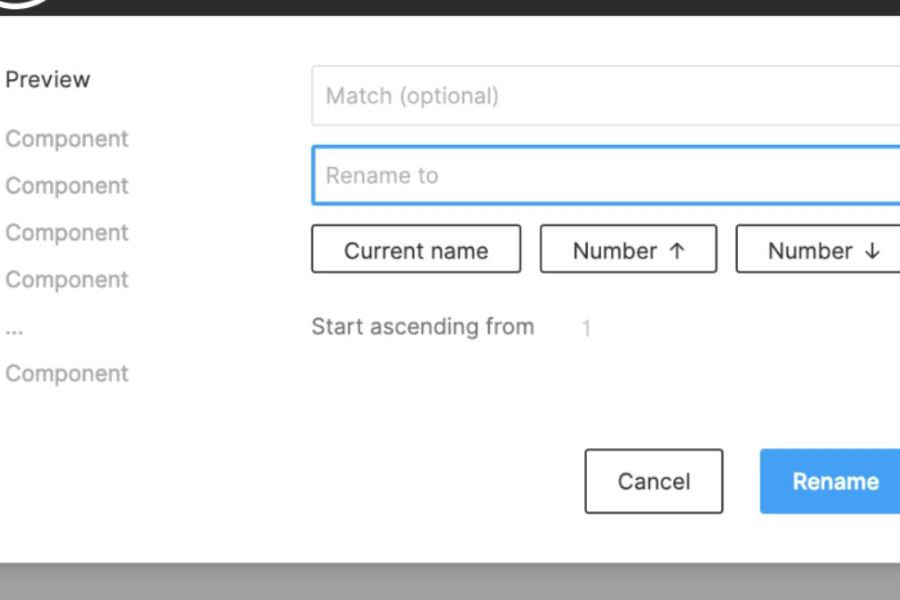Click the ellipsis in the preview list
Viewport: 900px width, 600px height.
click(14, 328)
